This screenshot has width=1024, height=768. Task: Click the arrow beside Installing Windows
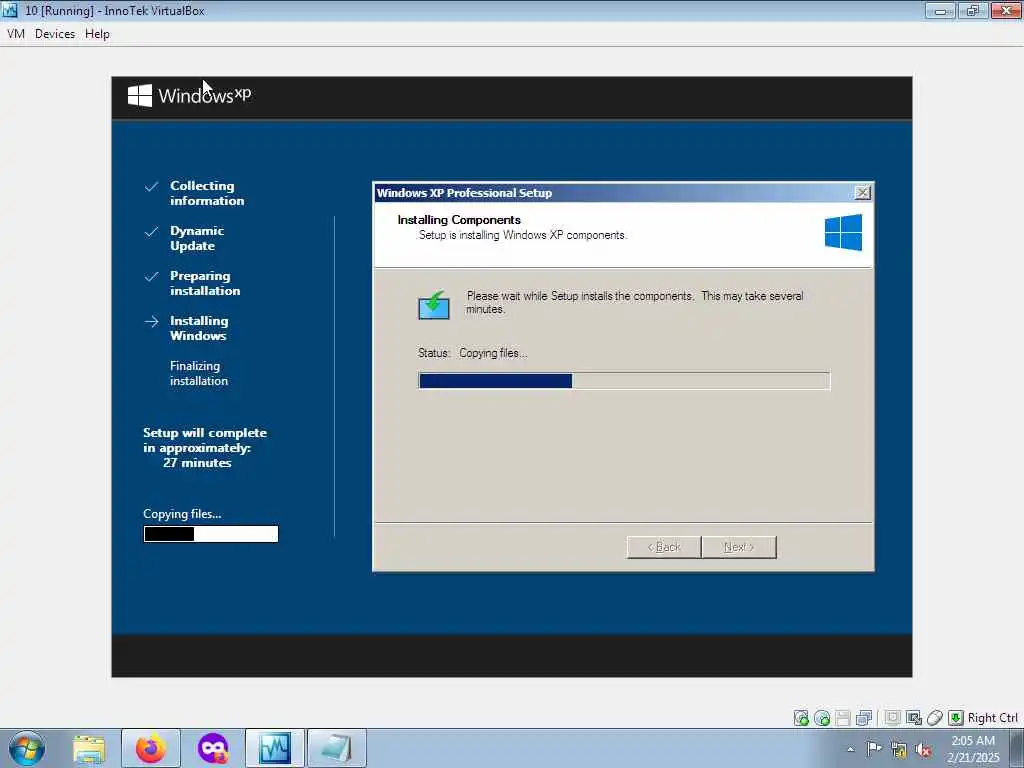pos(152,321)
